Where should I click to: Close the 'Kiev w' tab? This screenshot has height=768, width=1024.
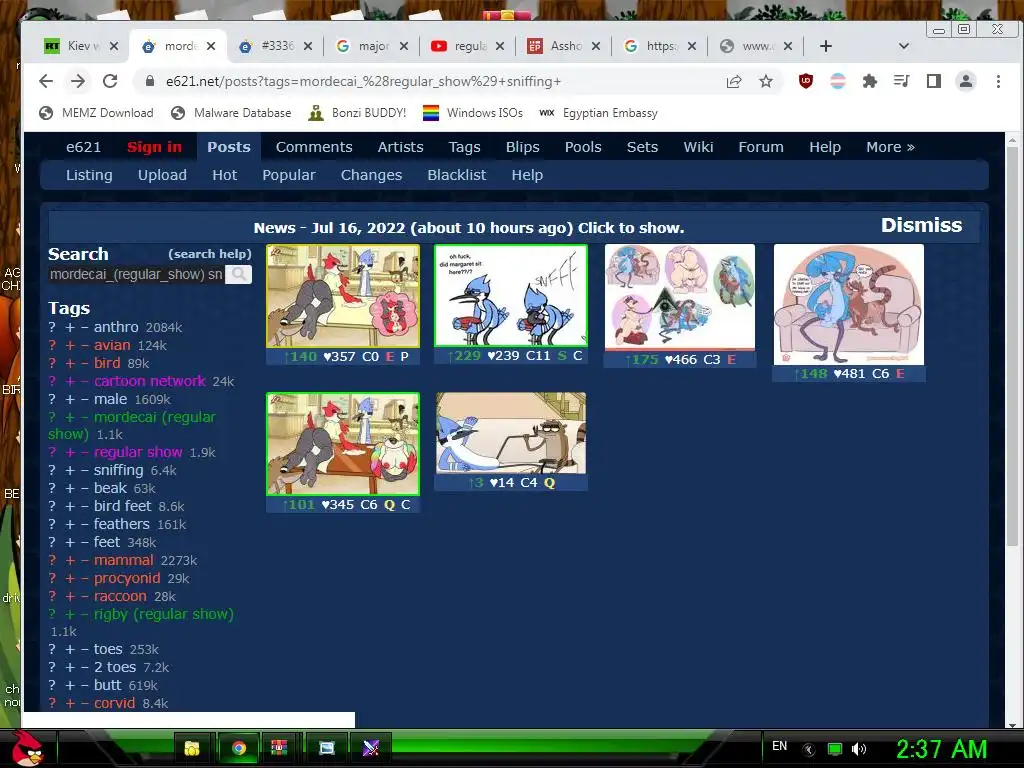(x=114, y=46)
